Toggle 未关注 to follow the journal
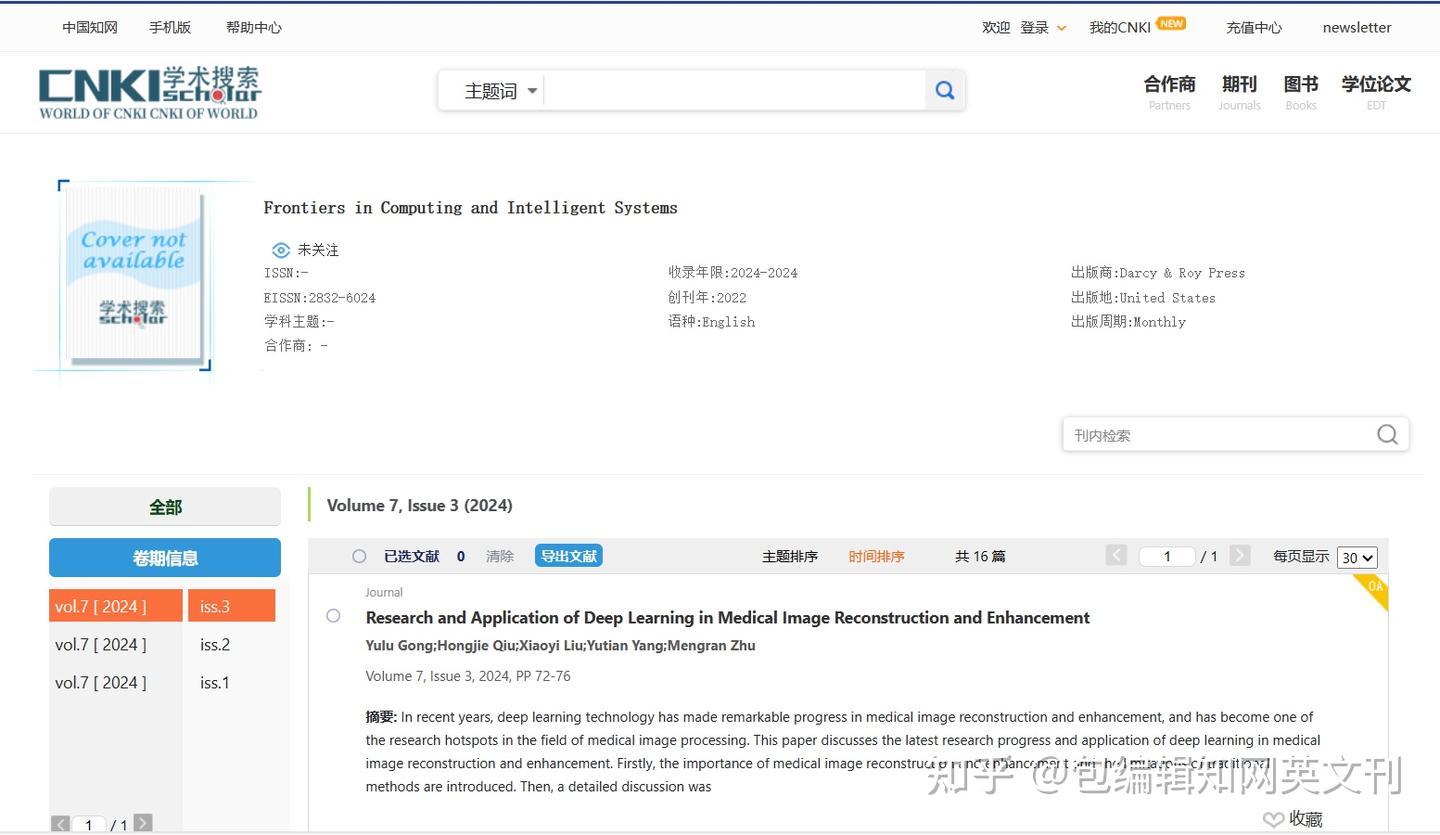Screen dimensions: 1440x835 pos(305,250)
